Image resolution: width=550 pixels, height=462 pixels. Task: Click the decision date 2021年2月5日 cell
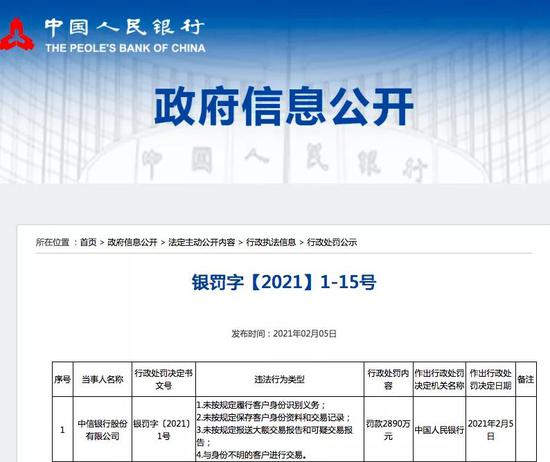tap(490, 430)
